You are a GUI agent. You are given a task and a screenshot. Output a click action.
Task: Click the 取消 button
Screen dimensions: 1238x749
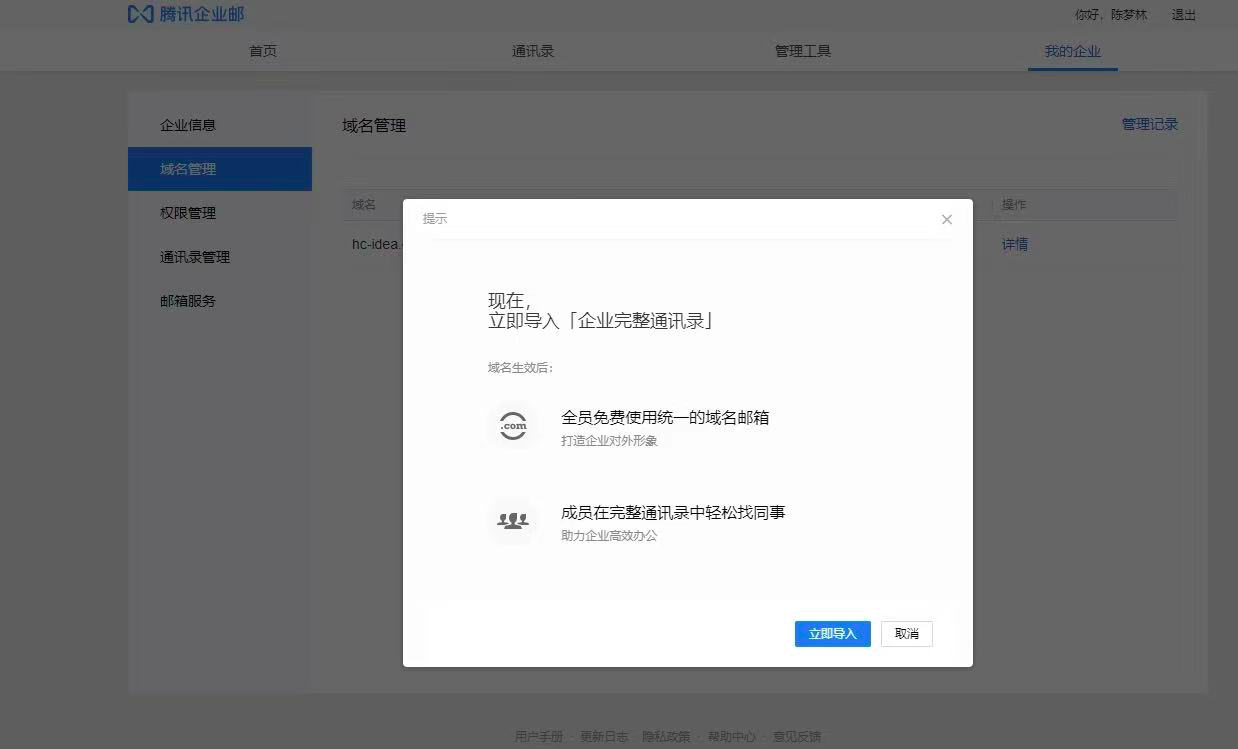[907, 634]
